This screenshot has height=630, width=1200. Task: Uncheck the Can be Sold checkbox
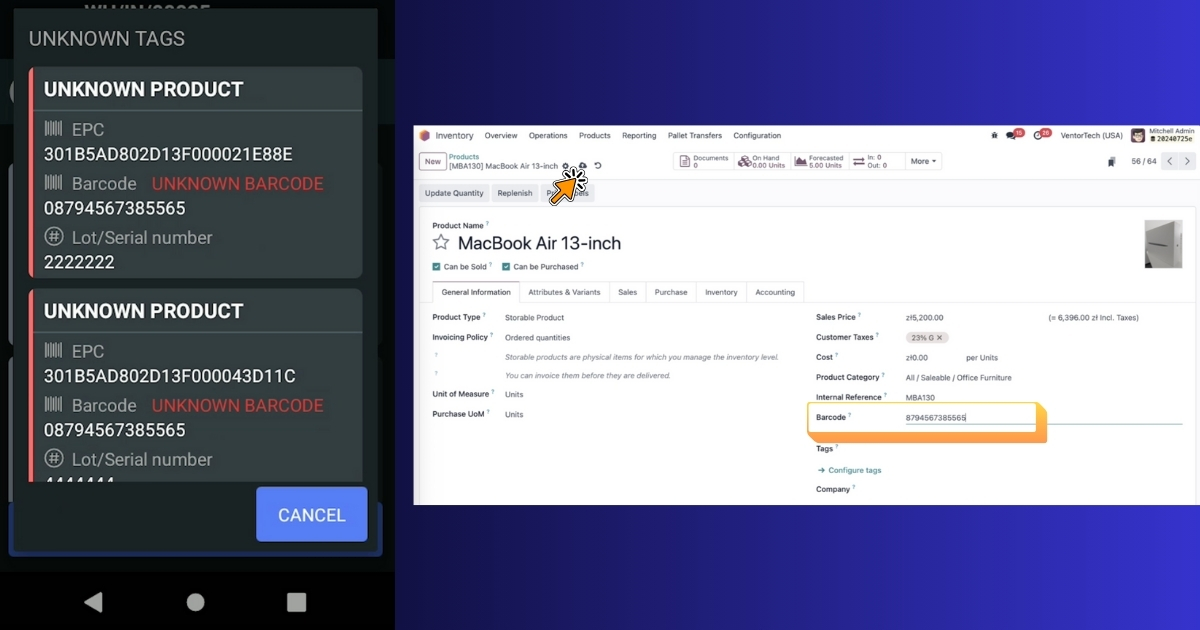click(438, 266)
